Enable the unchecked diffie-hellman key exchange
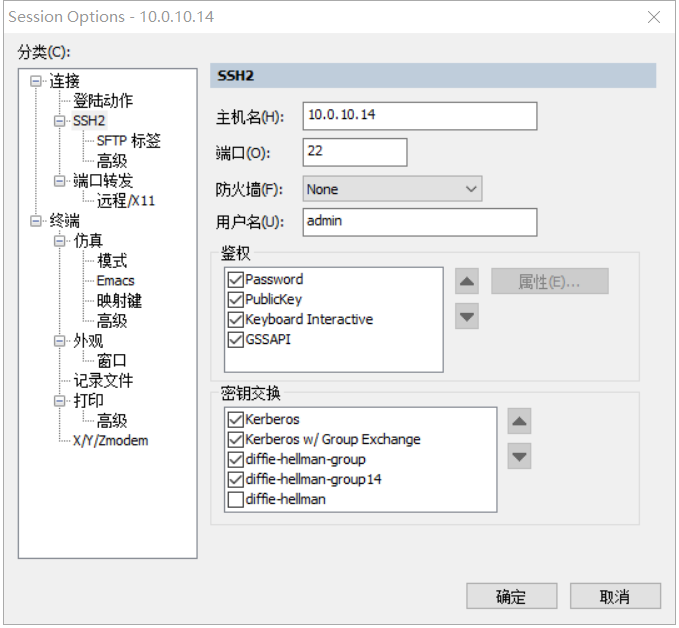Viewport: 679px width, 628px height. (236, 500)
